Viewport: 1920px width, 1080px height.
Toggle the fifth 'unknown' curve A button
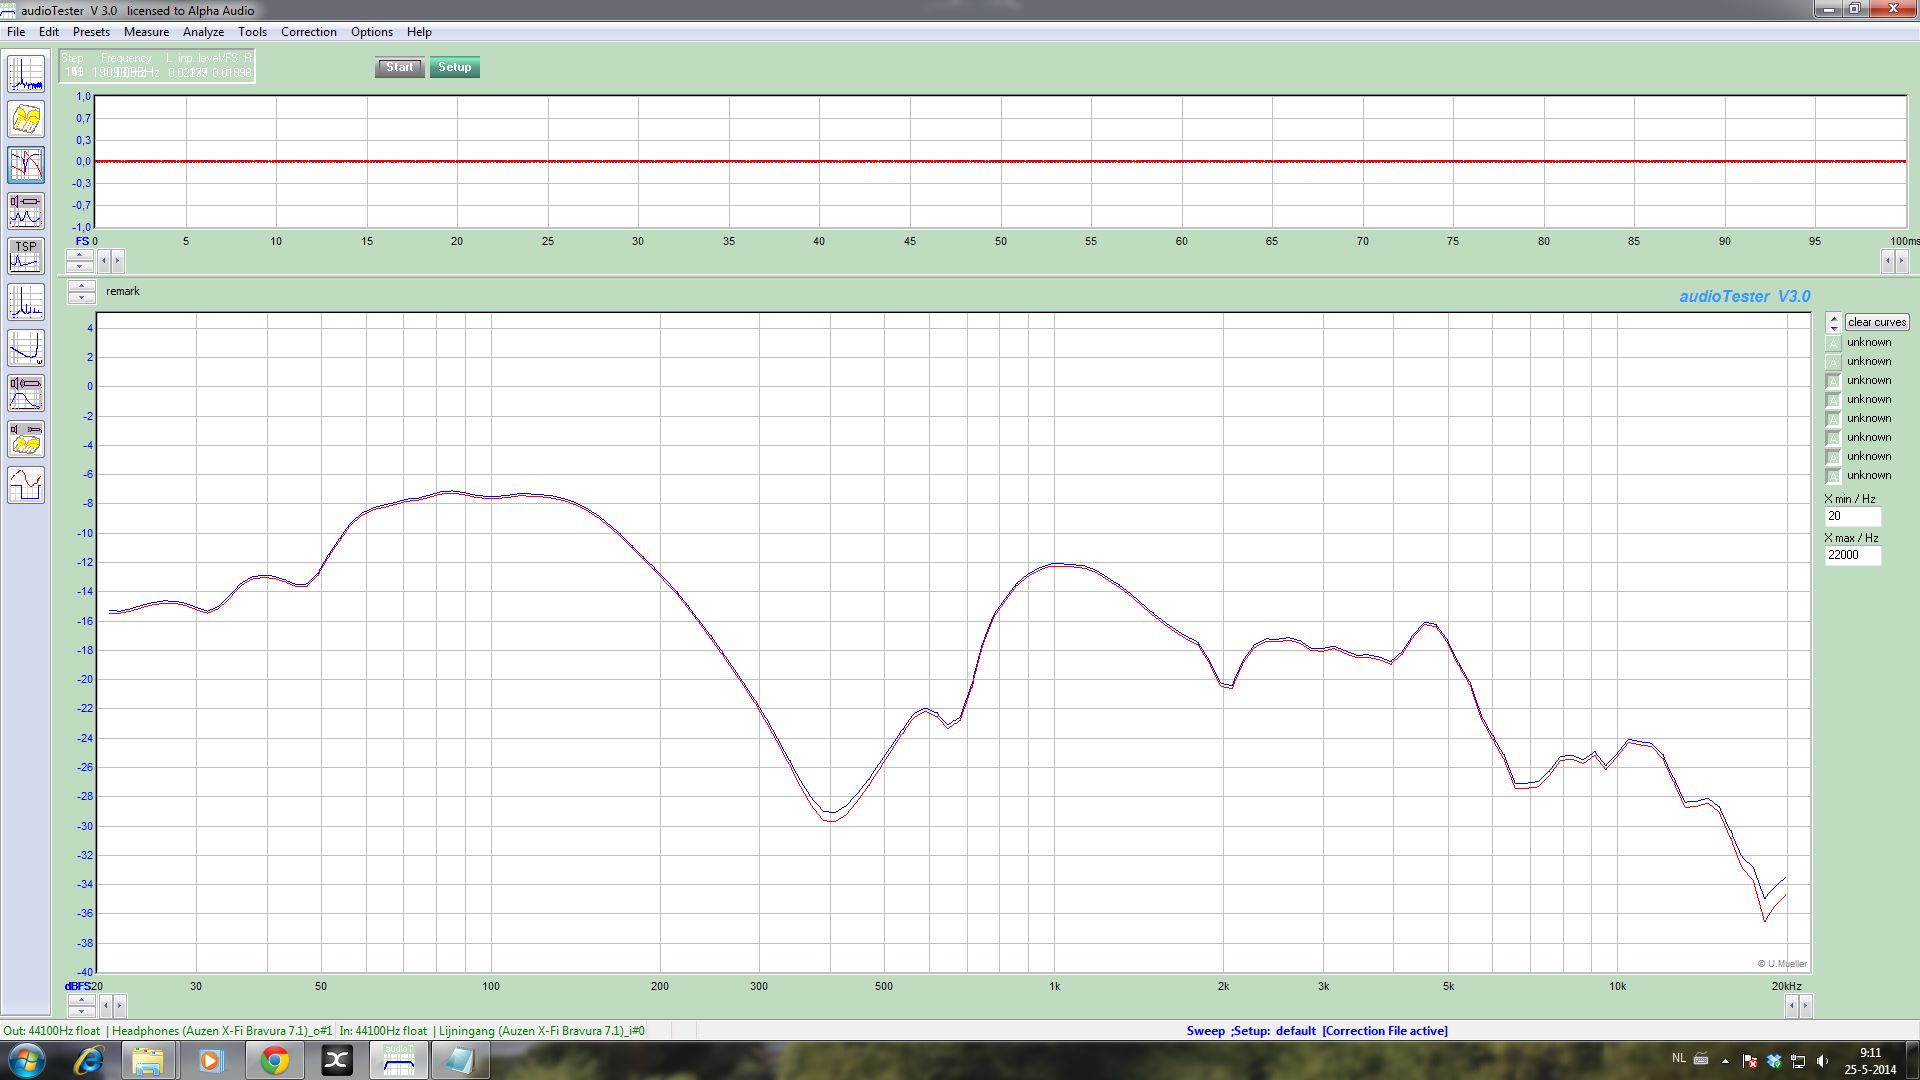pos(1833,419)
